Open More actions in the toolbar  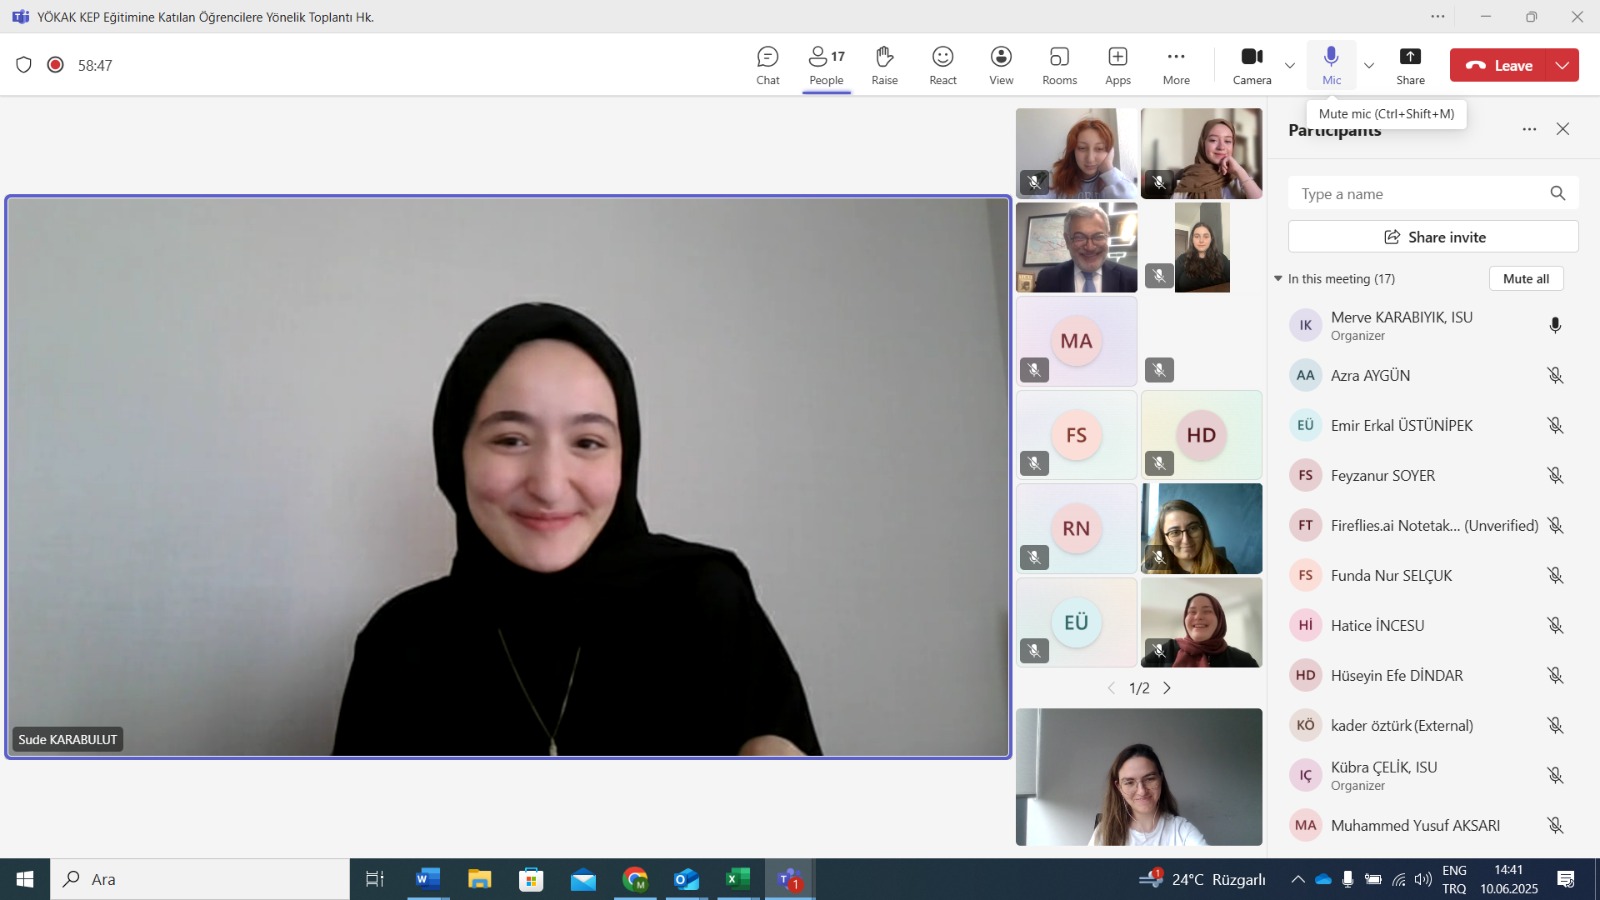tap(1176, 65)
